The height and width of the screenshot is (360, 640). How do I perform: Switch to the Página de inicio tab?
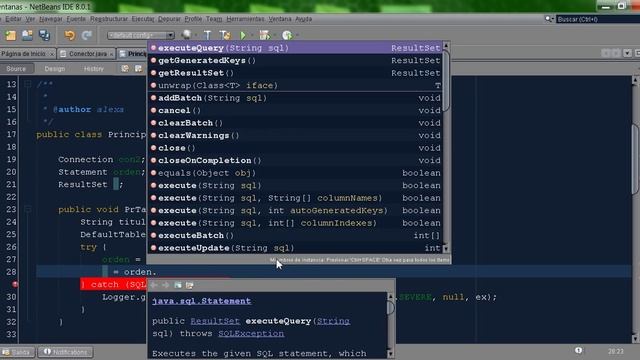[x=24, y=54]
